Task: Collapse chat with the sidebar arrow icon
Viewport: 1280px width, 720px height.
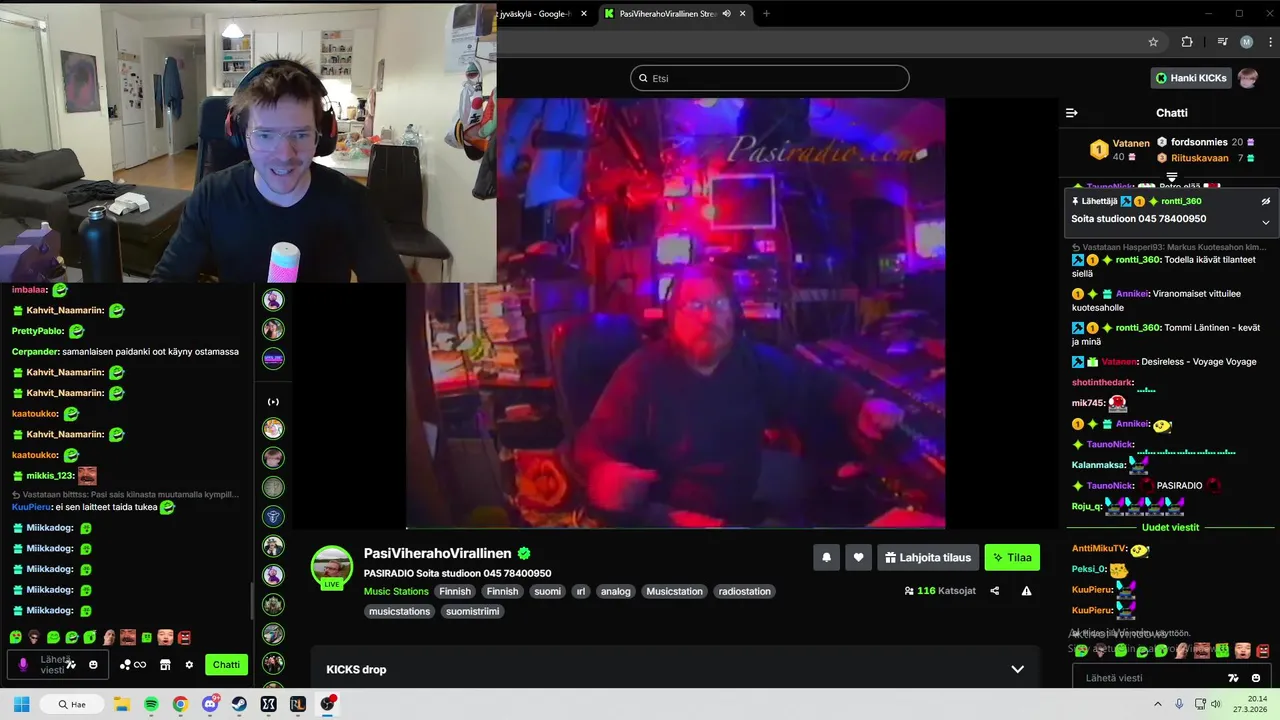Action: click(x=1071, y=113)
